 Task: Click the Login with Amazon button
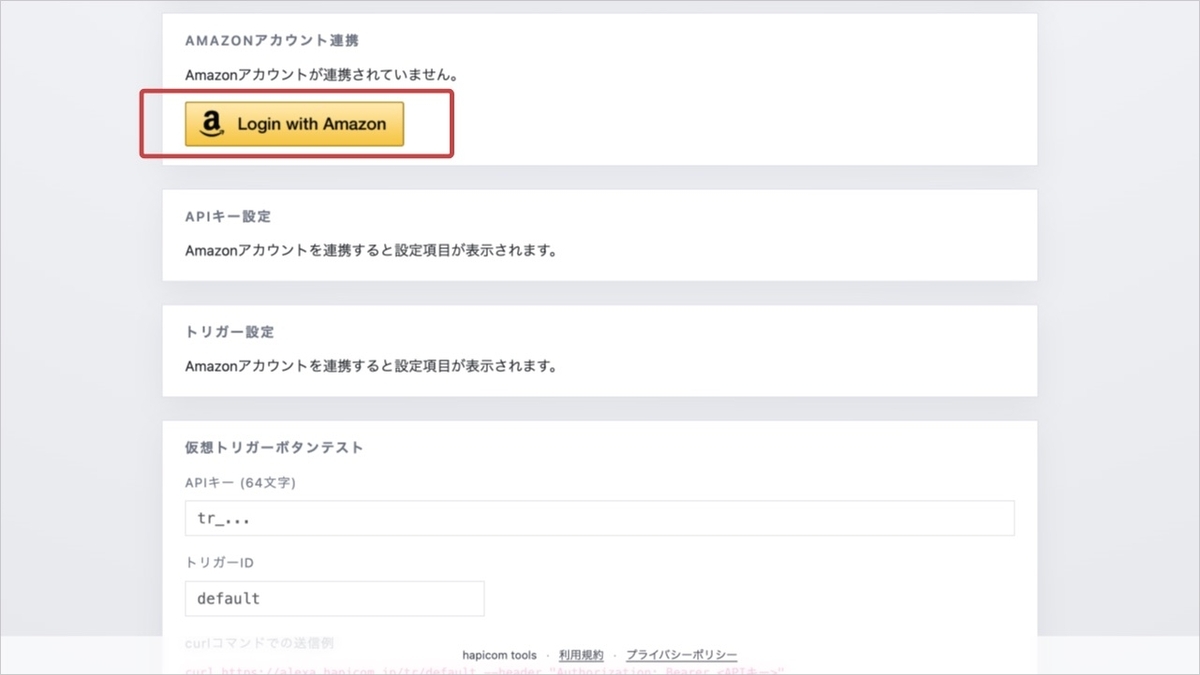(294, 124)
